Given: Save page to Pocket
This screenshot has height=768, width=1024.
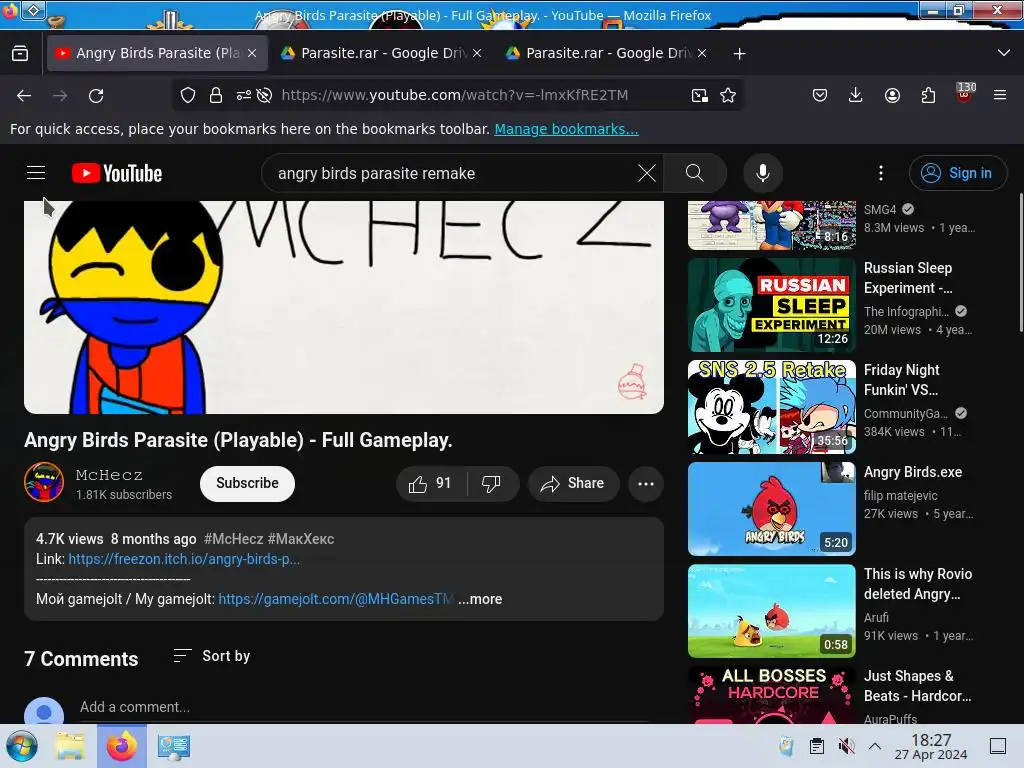Looking at the screenshot, I should coord(820,95).
